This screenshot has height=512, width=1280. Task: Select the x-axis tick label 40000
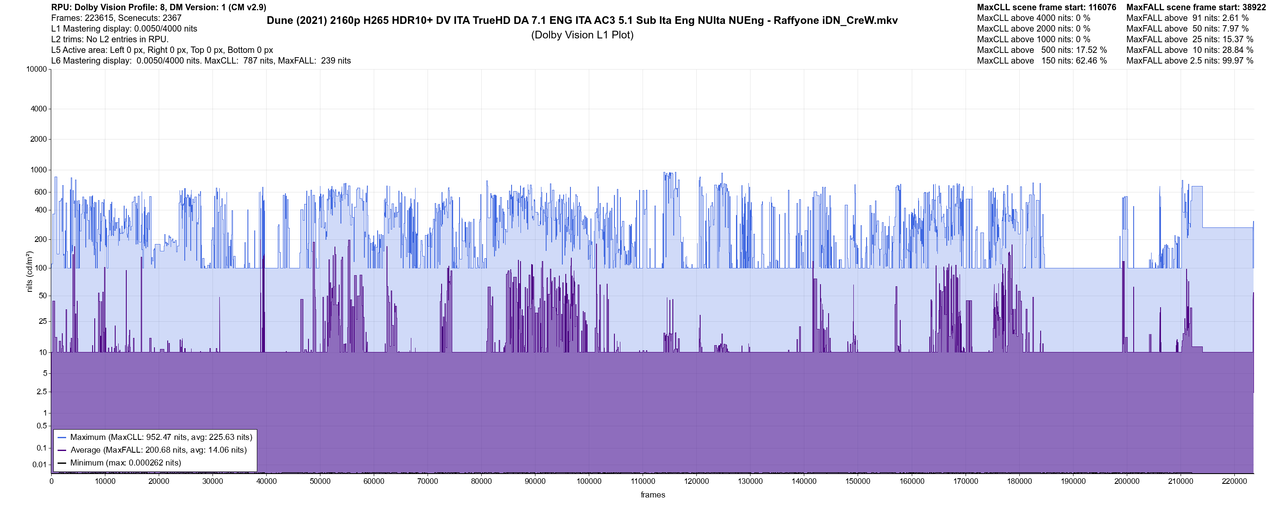pos(267,481)
